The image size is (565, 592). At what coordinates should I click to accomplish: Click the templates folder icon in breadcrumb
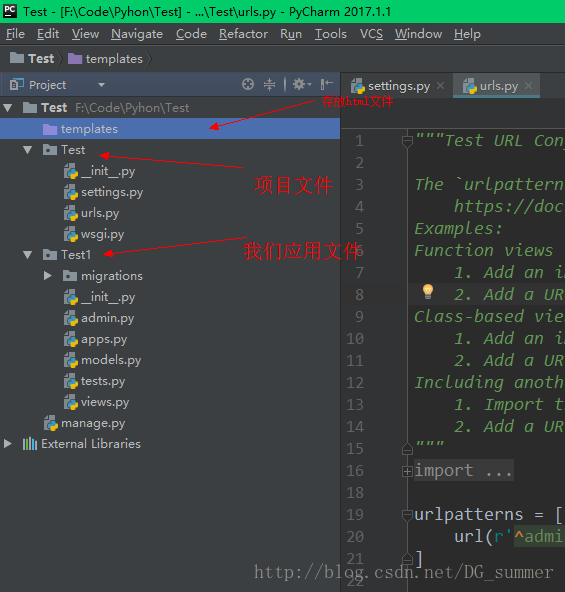(x=75, y=59)
